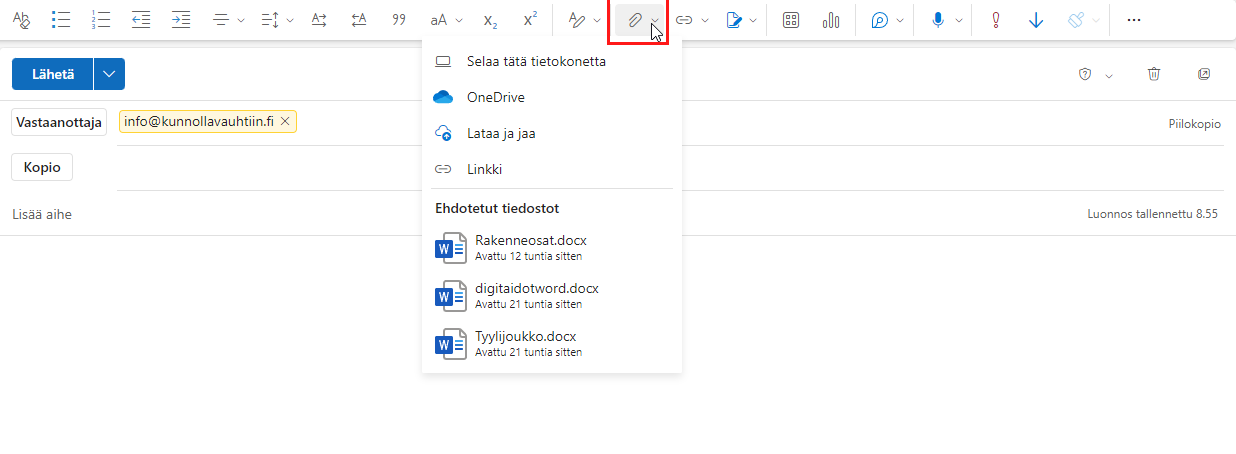The height and width of the screenshot is (454, 1236).
Task: Attach suggested file digitaidotword.docx
Action: [552, 296]
